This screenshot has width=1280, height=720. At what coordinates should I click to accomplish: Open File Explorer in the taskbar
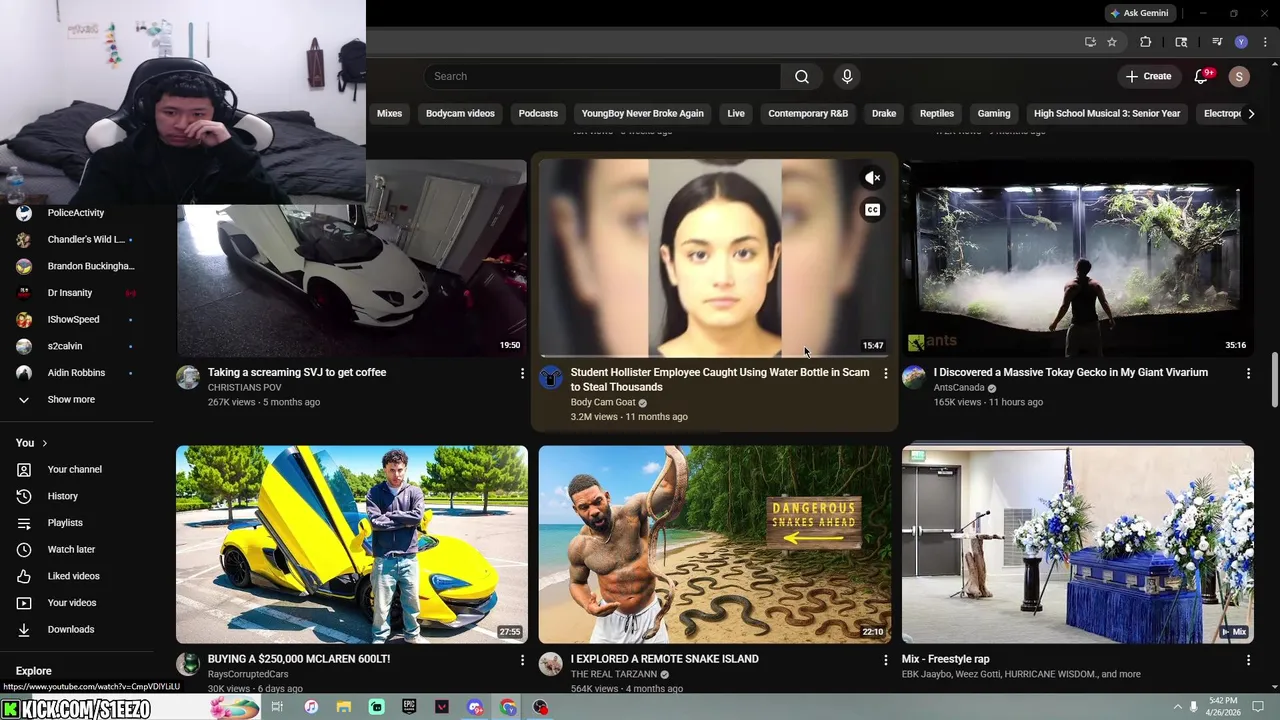(x=343, y=707)
